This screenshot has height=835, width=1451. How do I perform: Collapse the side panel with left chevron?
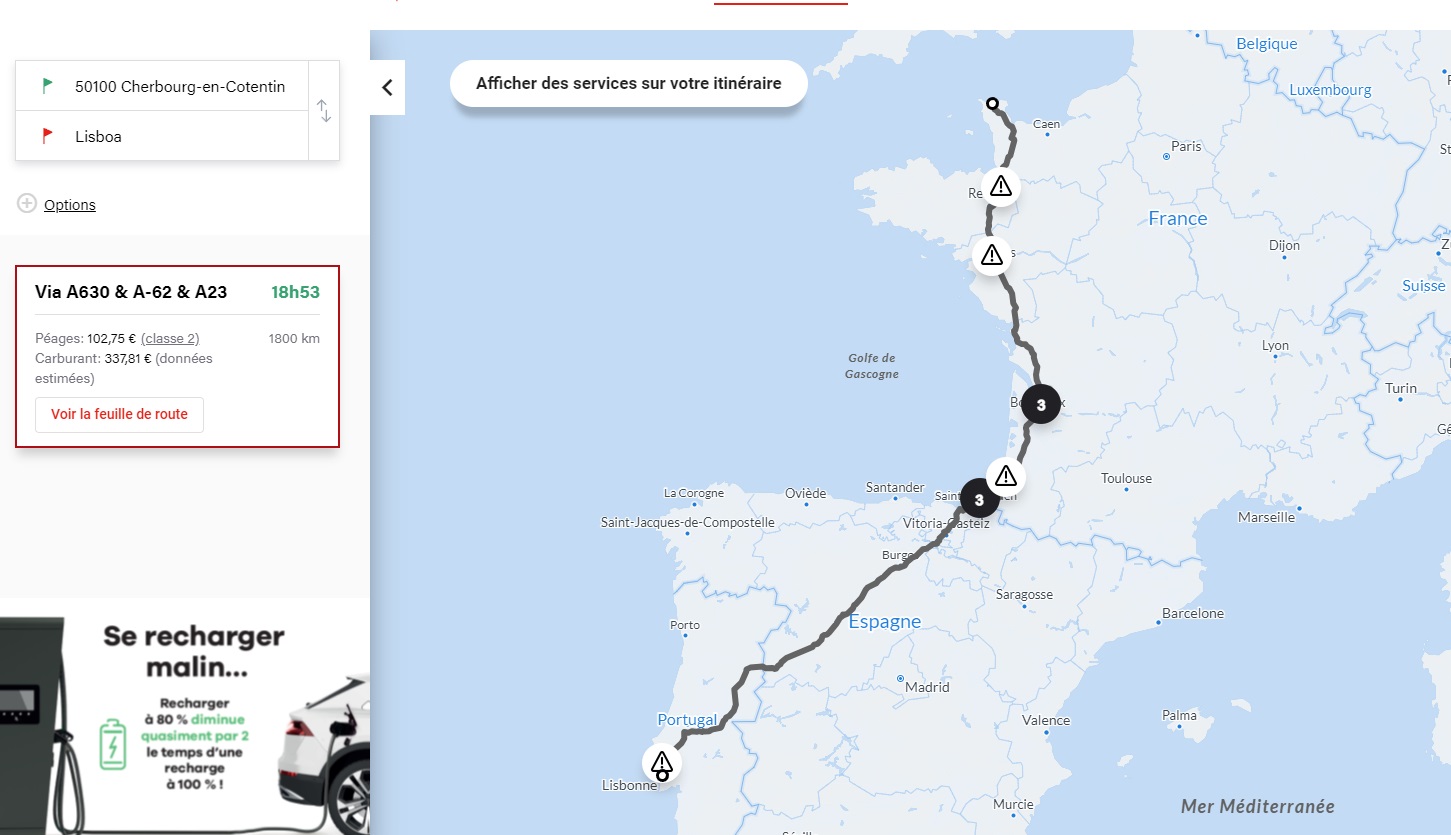[x=387, y=88]
